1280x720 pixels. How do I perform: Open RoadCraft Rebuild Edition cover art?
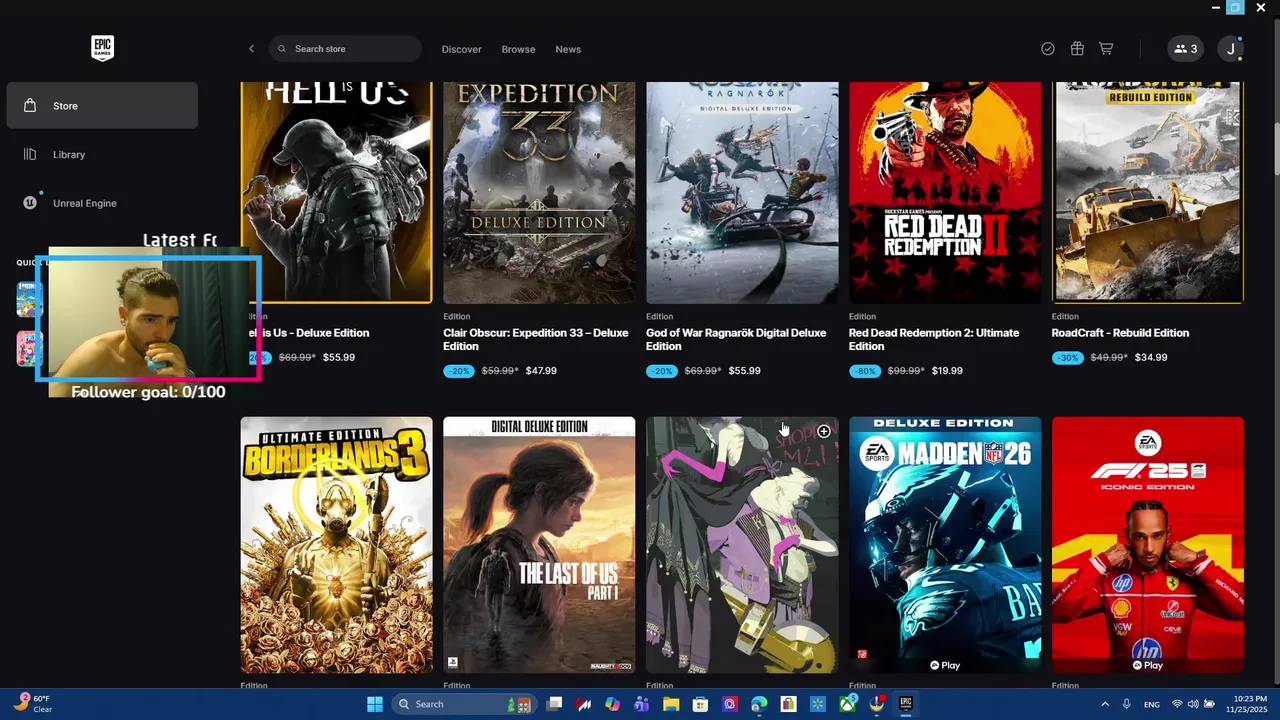pos(1148,192)
